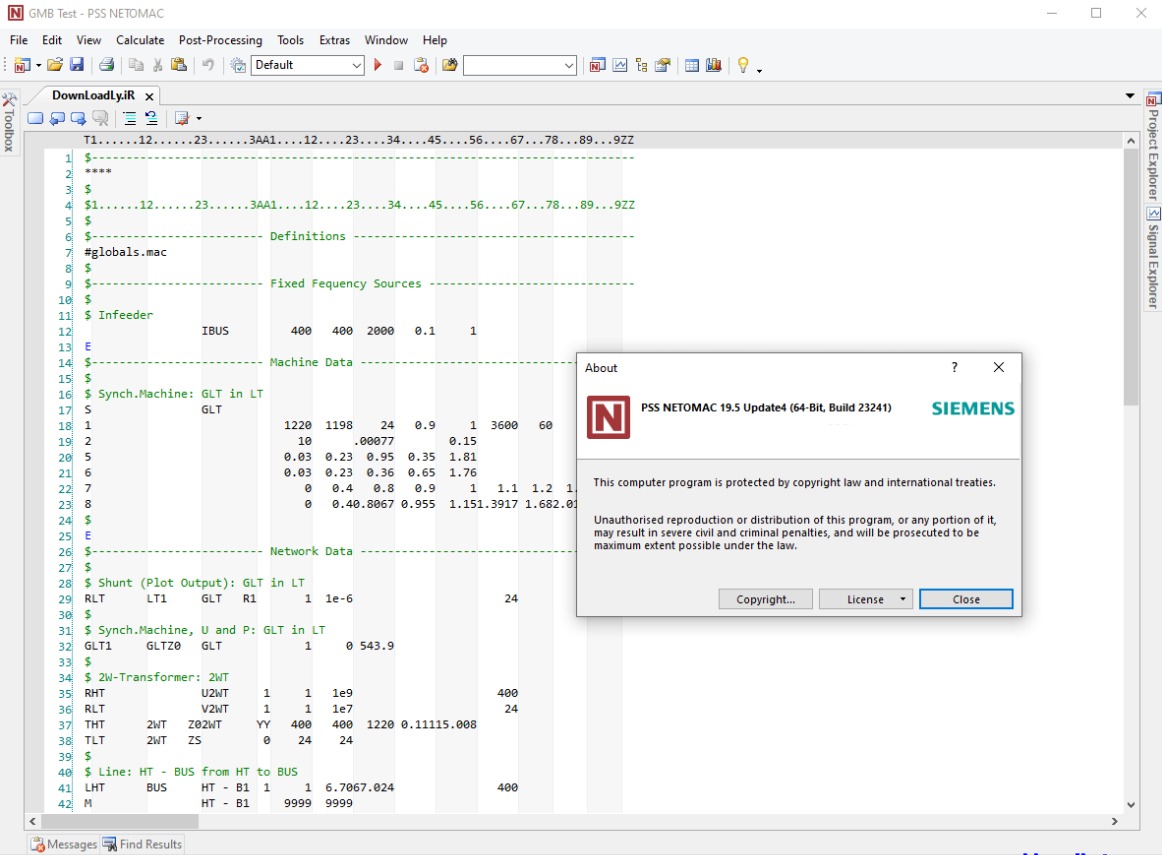The width and height of the screenshot is (1162, 855).
Task: Open the Find Results tab at bottom
Action: (142, 845)
